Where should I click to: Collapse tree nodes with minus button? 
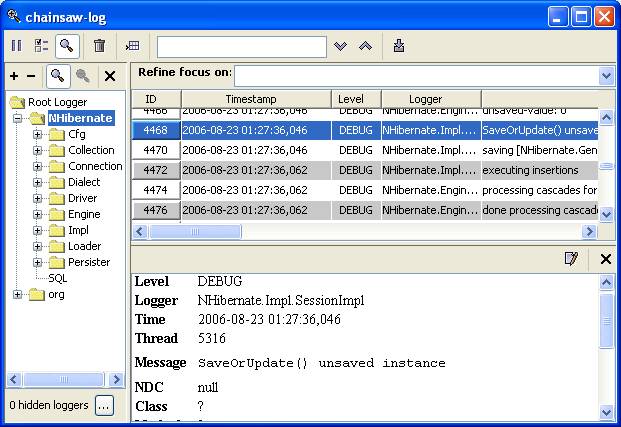coord(31,76)
